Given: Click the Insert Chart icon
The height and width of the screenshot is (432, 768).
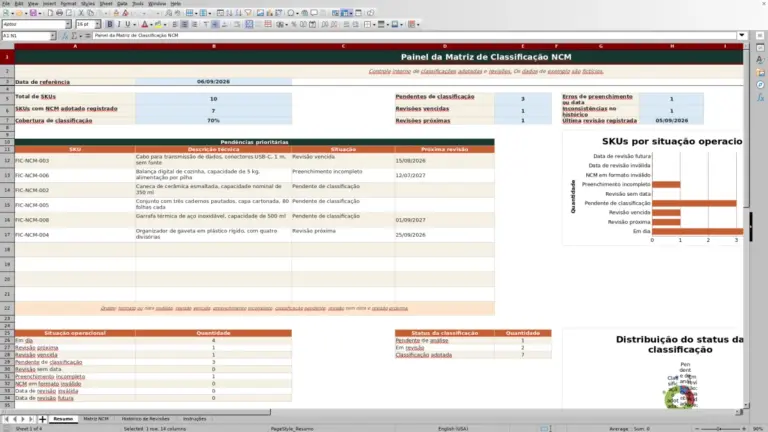Looking at the screenshot, I should [269, 13].
